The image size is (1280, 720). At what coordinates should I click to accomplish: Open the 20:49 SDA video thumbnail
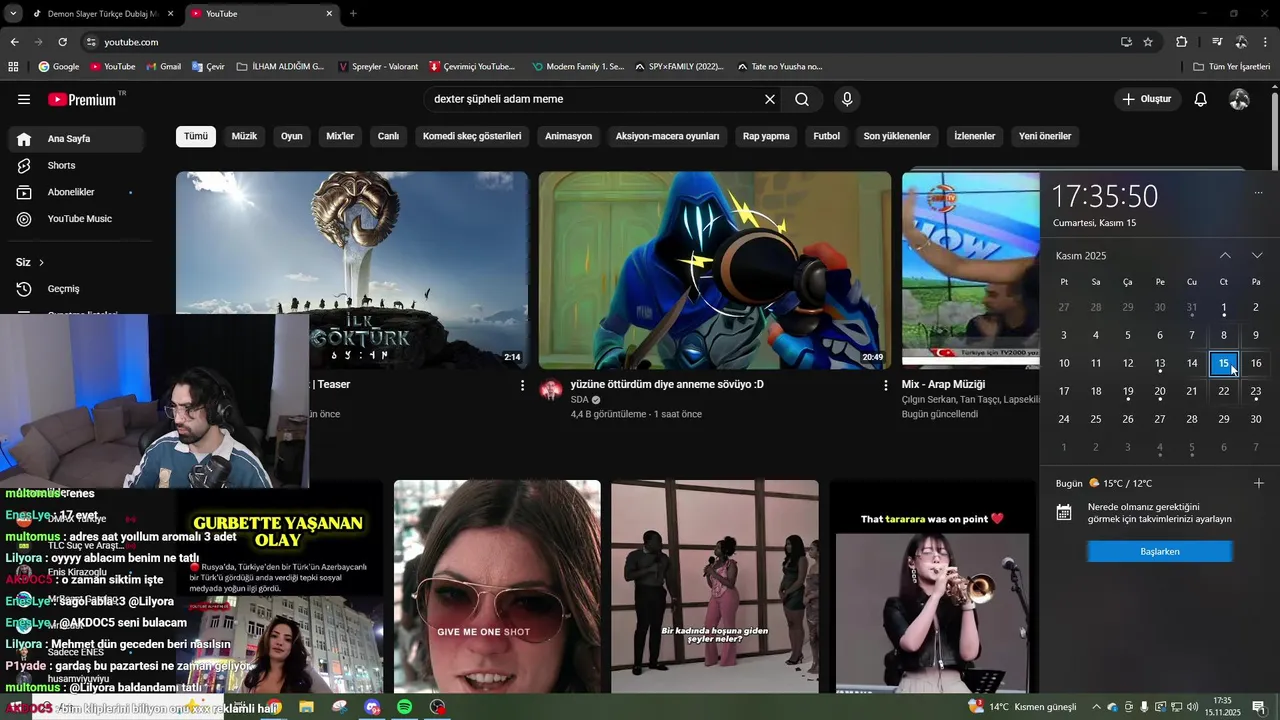click(714, 270)
